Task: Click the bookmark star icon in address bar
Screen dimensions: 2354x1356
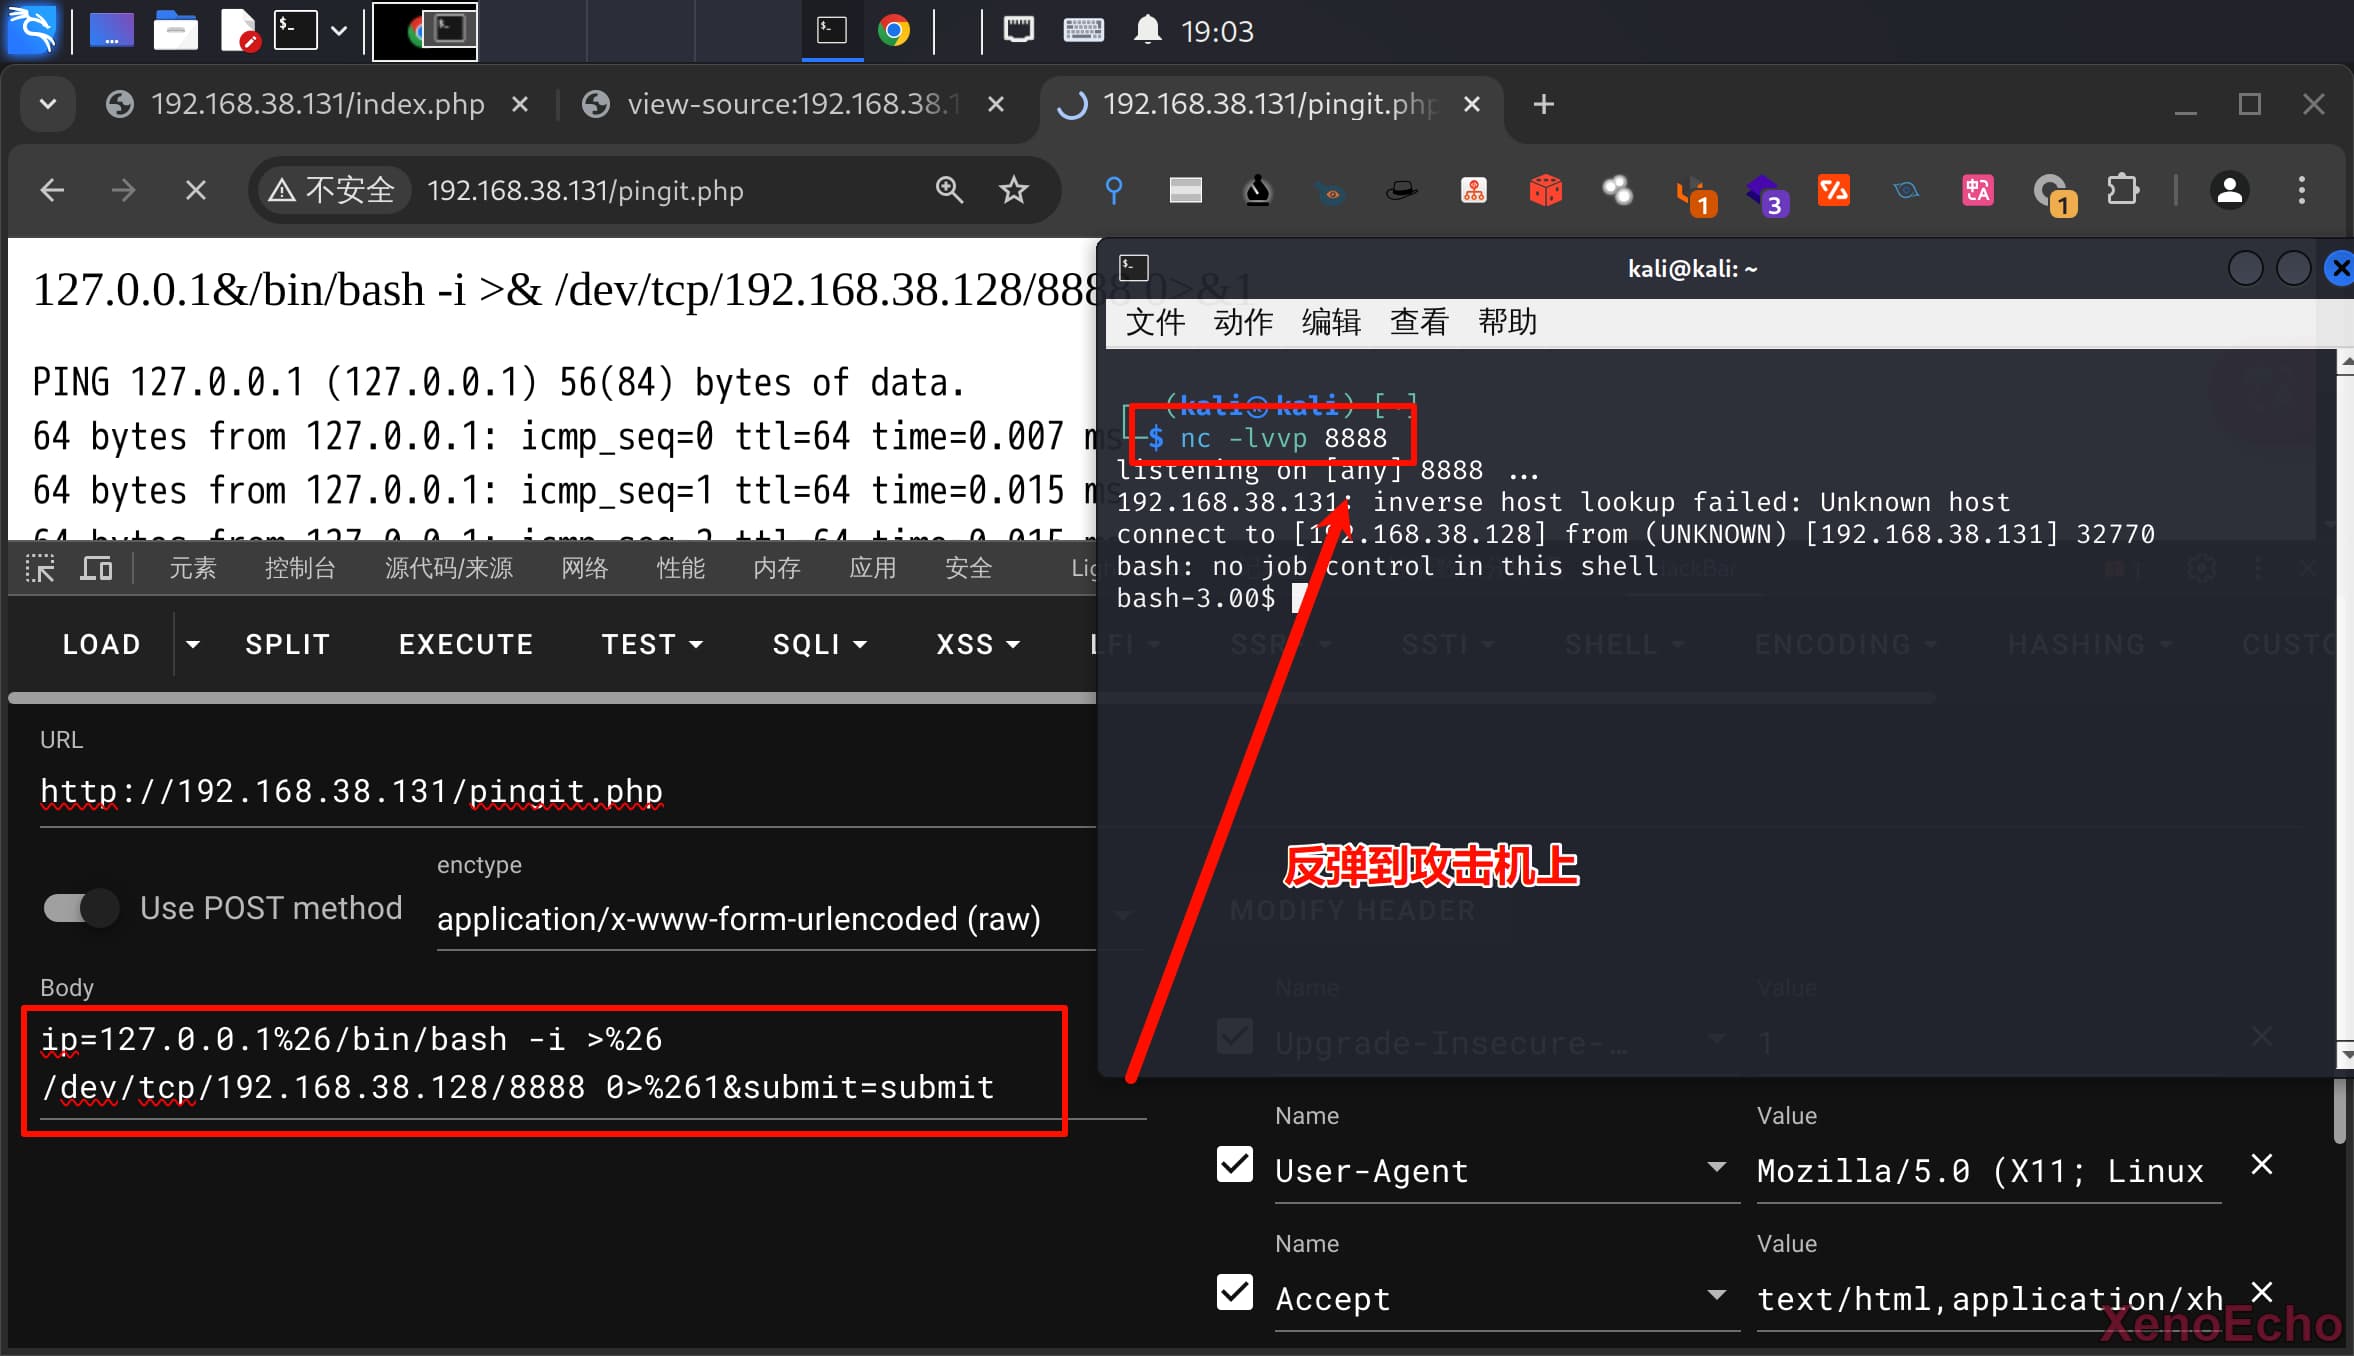Action: click(1013, 190)
